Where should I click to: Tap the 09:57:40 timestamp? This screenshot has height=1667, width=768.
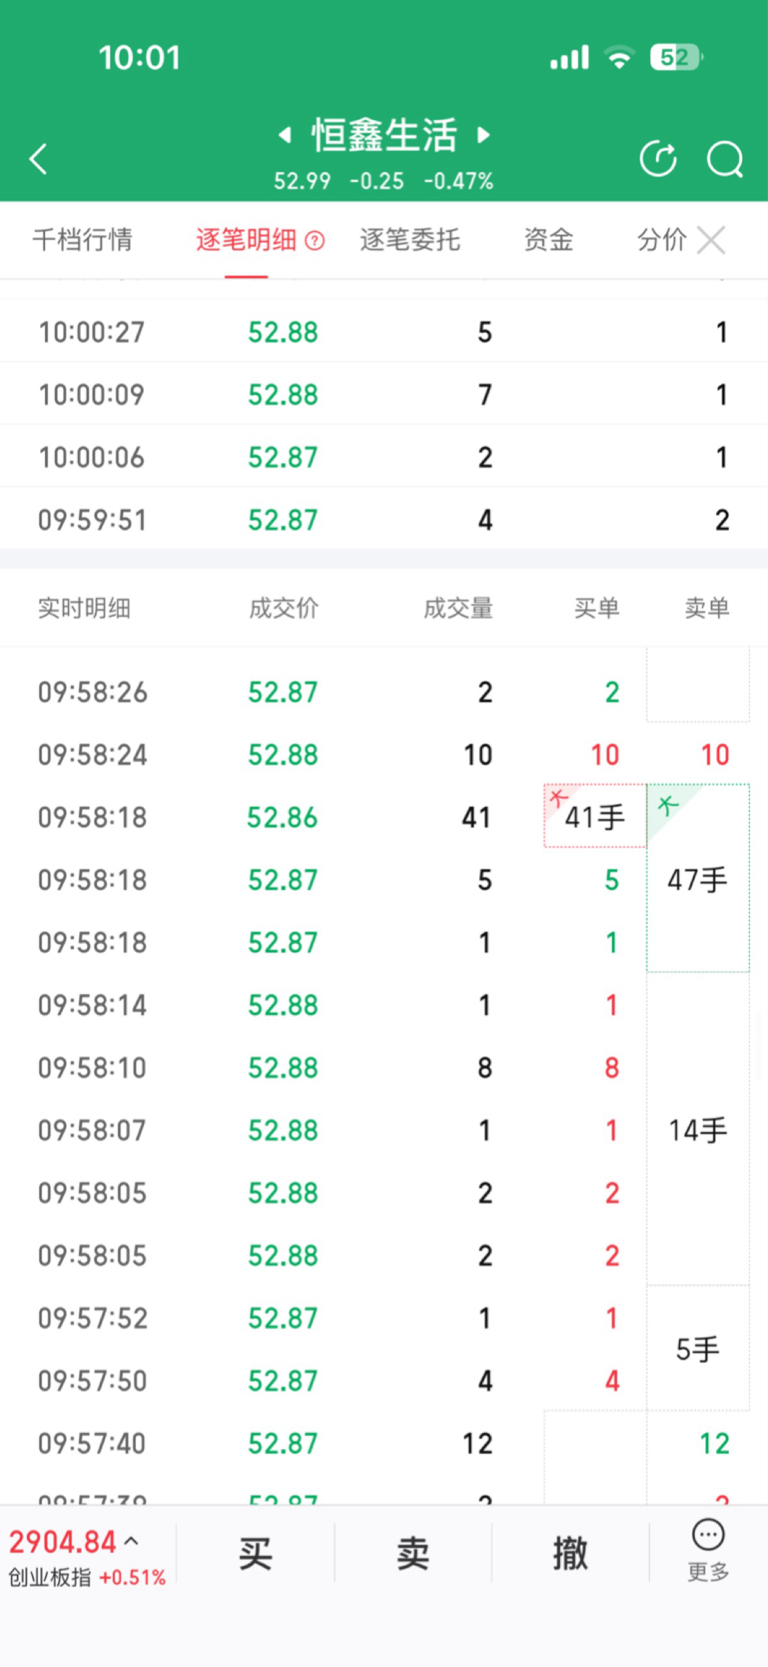93,1443
